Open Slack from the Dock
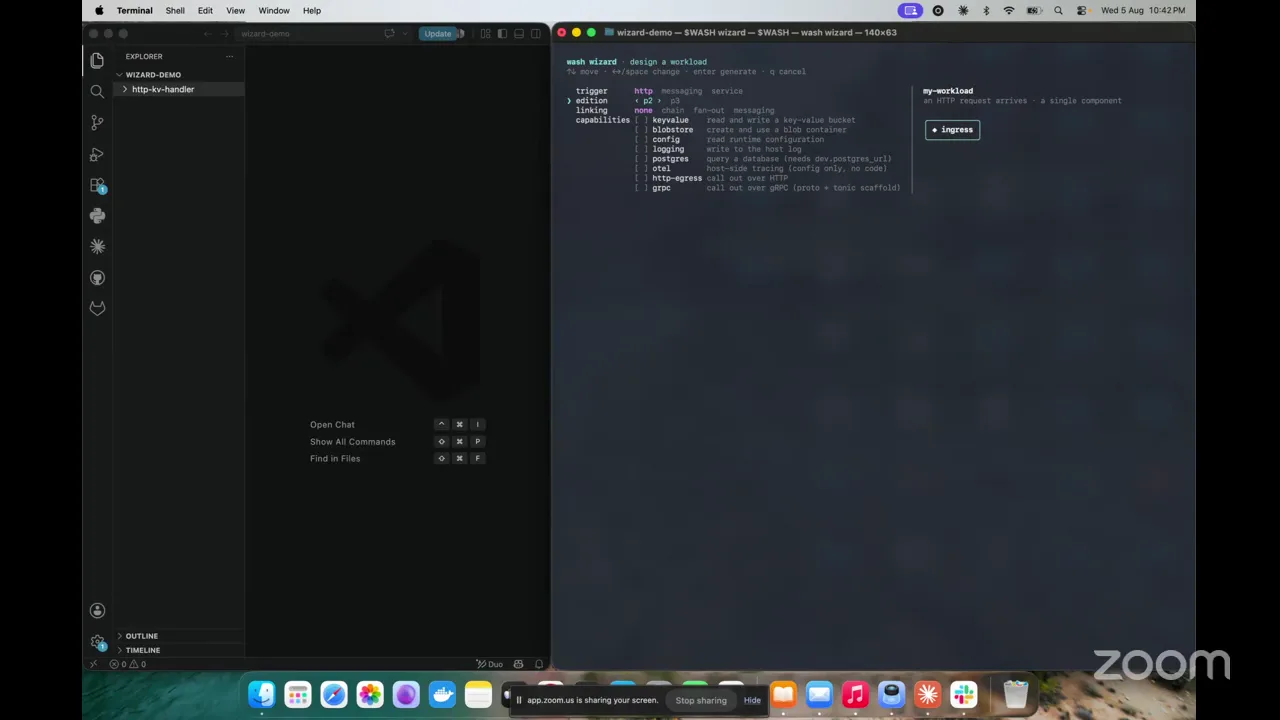 point(964,694)
